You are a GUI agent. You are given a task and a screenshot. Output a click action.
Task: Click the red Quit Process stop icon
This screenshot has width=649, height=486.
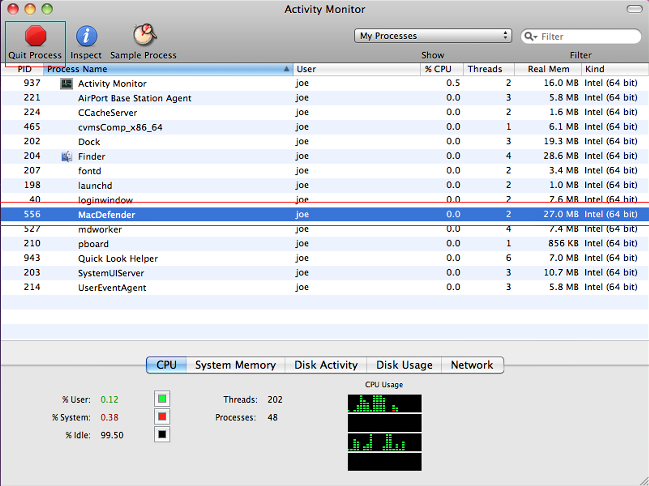pos(35,37)
